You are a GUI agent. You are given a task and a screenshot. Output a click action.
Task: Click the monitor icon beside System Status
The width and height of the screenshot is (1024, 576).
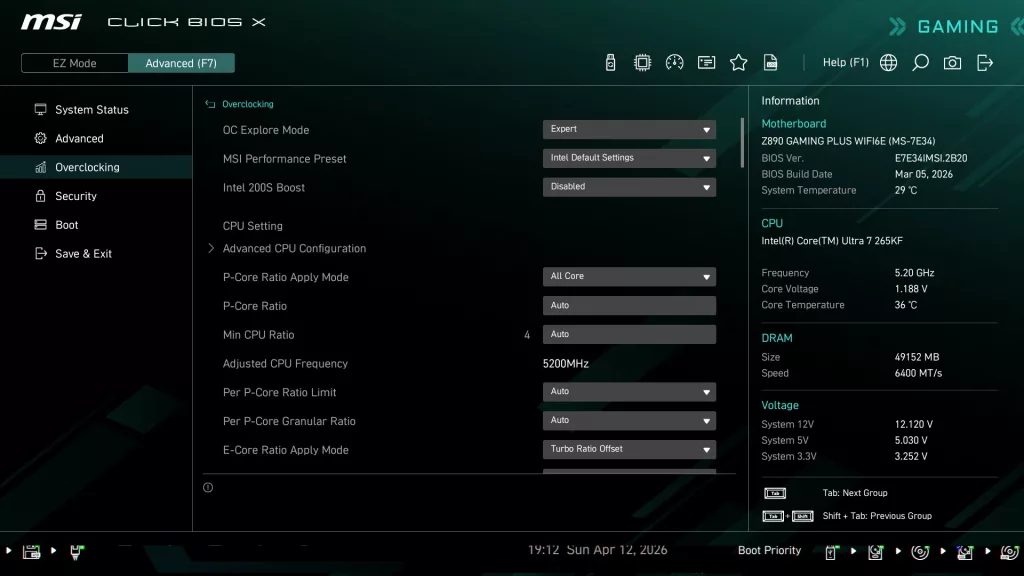(40, 110)
